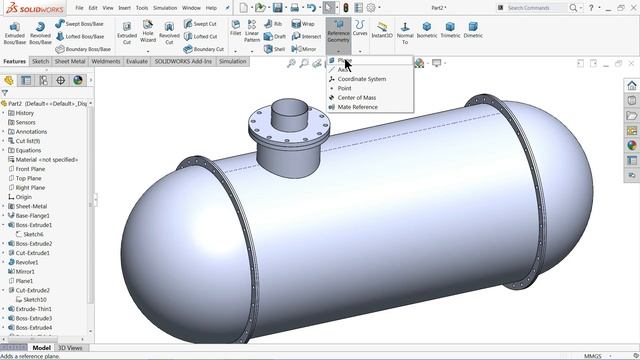Image resolution: width=640 pixels, height=360 pixels.
Task: Click the Undo icon
Action: coord(311,8)
